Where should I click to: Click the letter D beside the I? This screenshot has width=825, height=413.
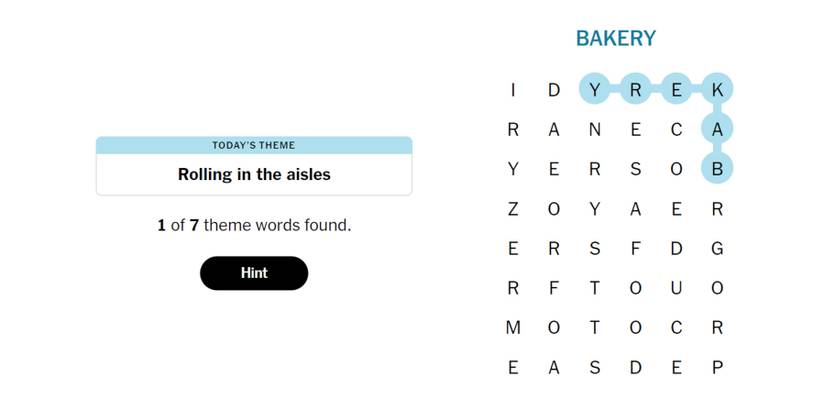(x=554, y=90)
